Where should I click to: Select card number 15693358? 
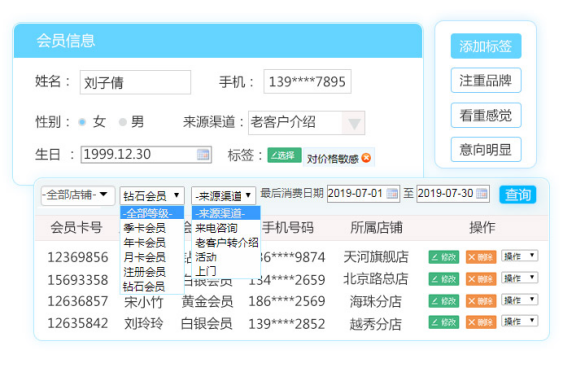[78, 280]
